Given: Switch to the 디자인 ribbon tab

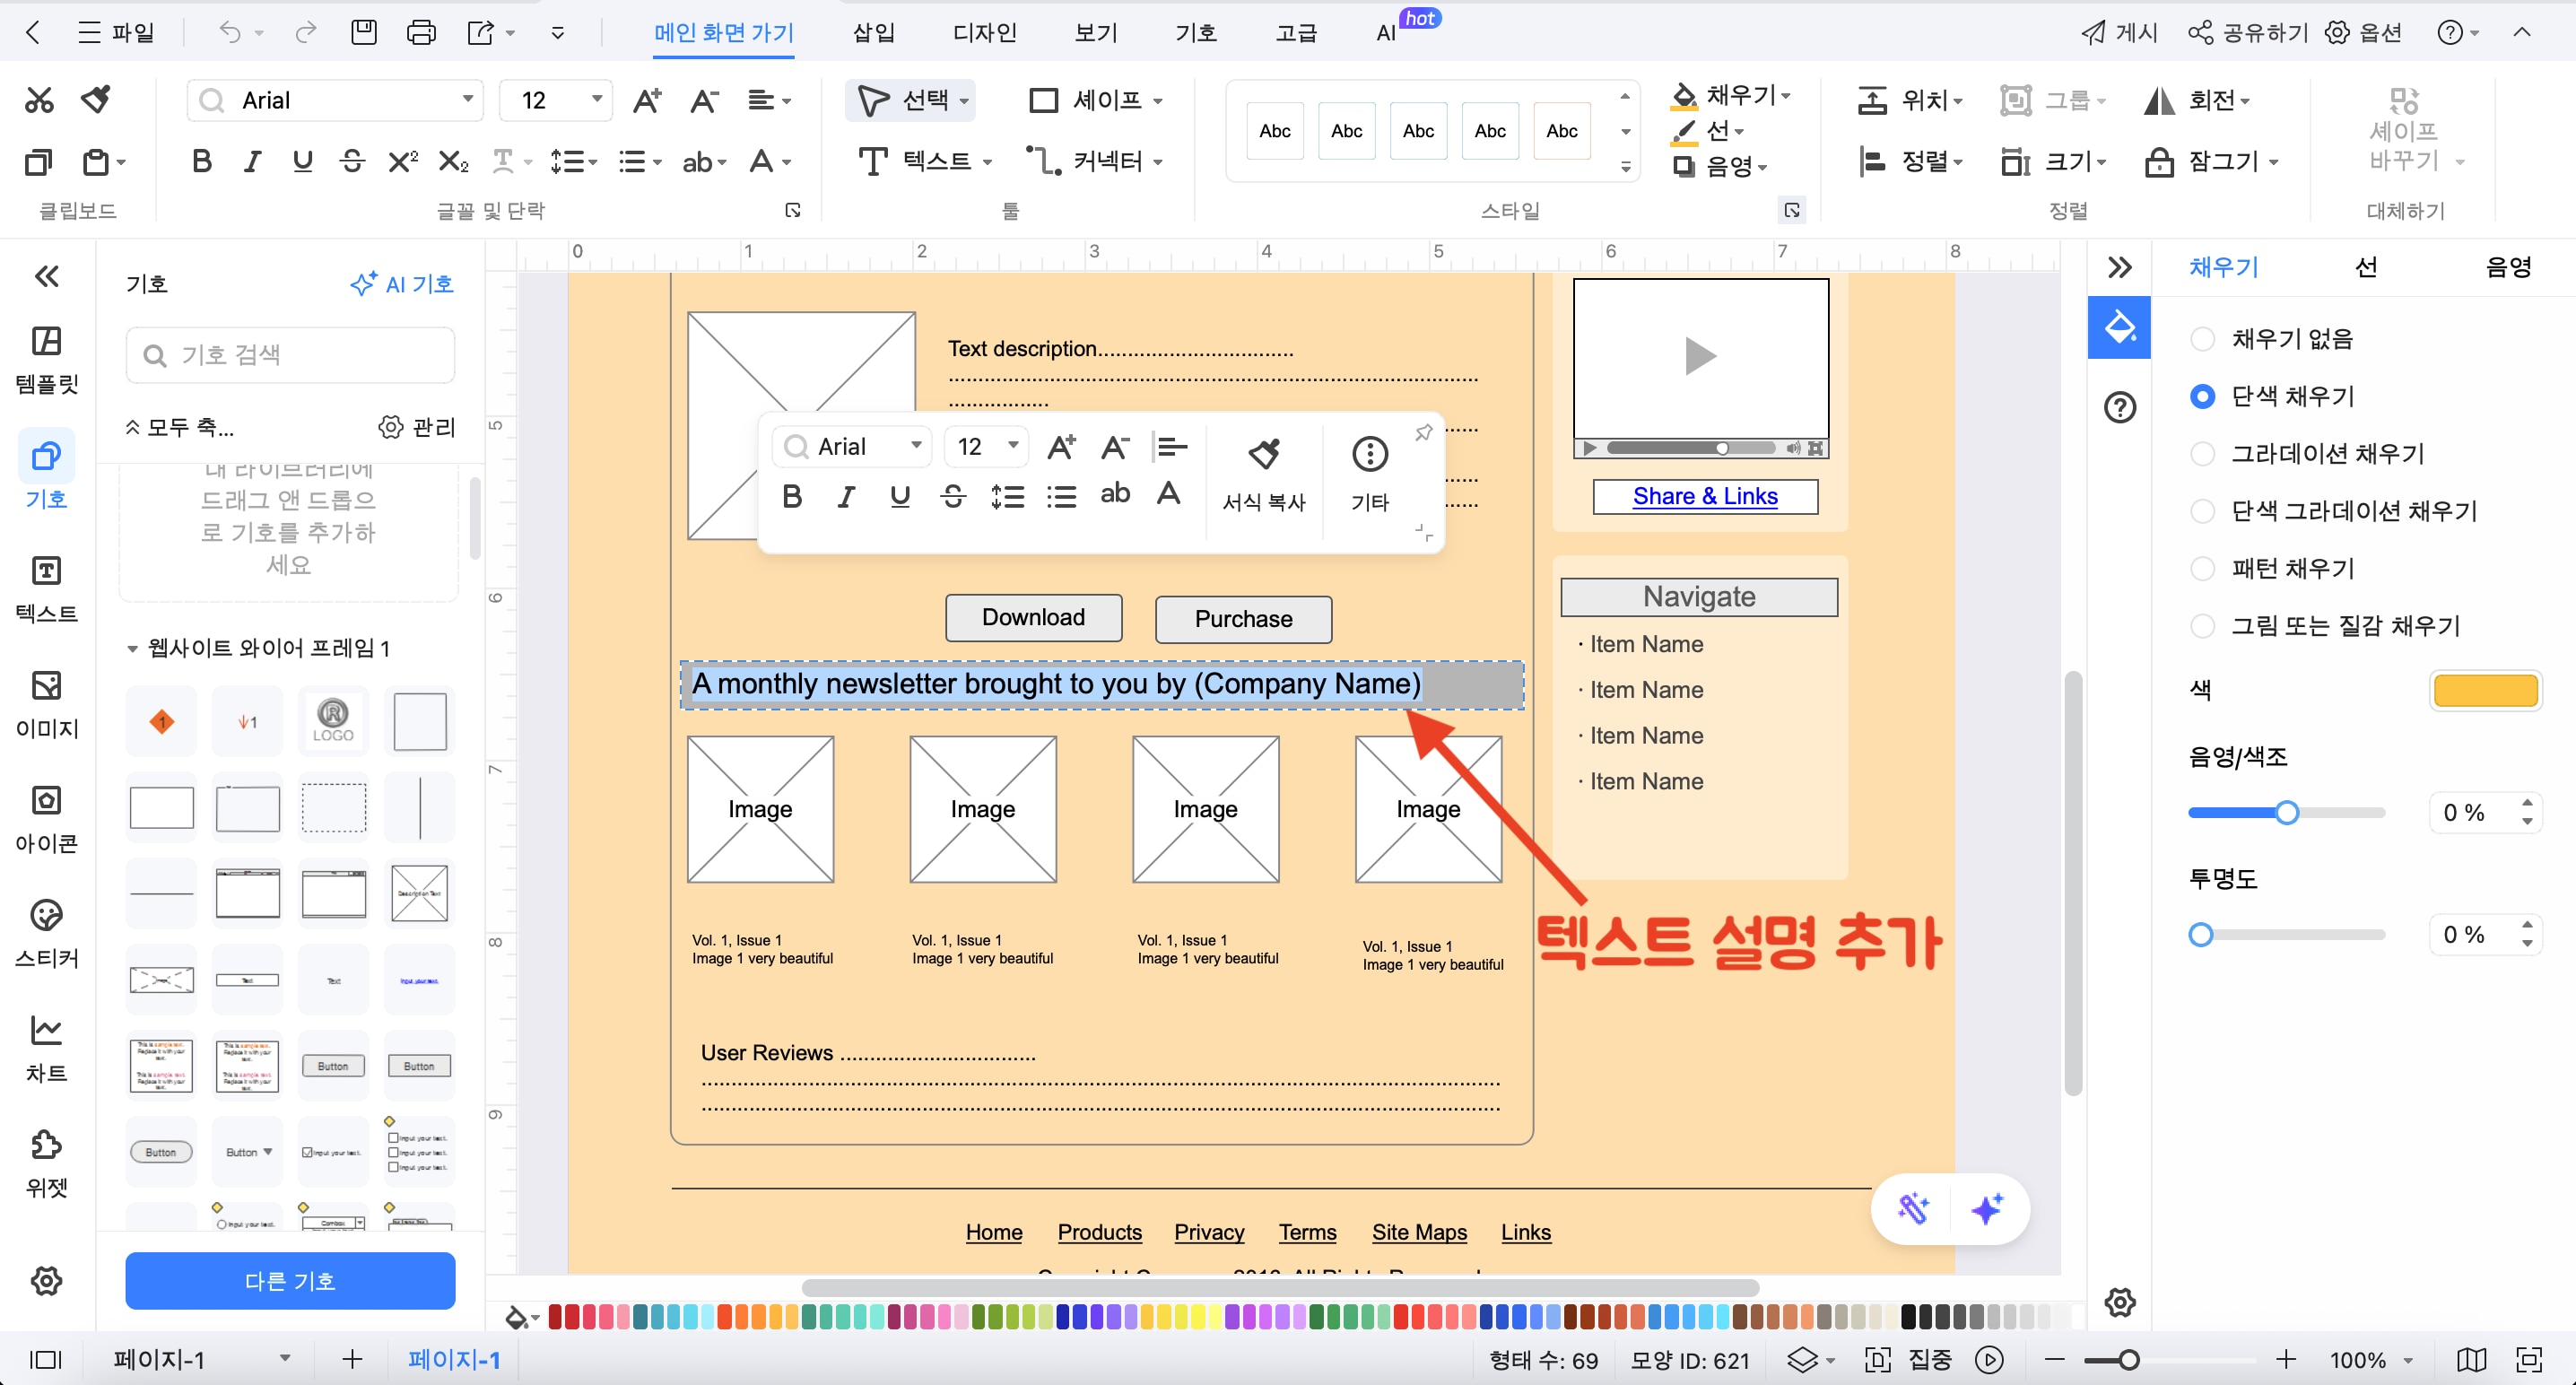Looking at the screenshot, I should (984, 33).
